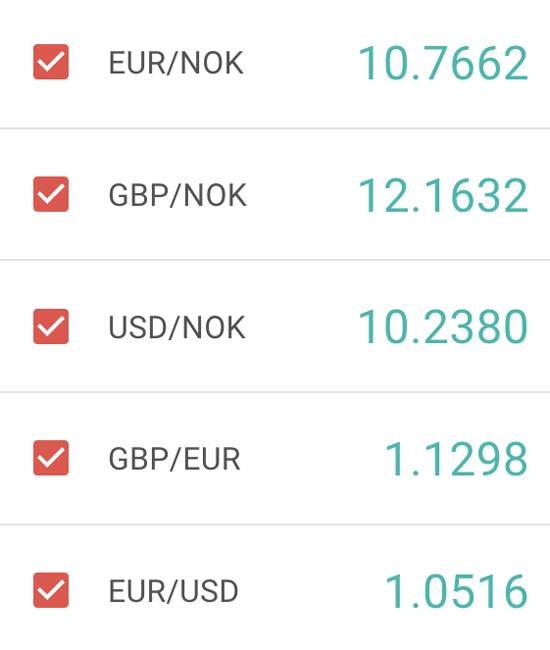Click empty space between EUR/NOK and 10.7662
The width and height of the screenshot is (550, 650).
pos(300,63)
